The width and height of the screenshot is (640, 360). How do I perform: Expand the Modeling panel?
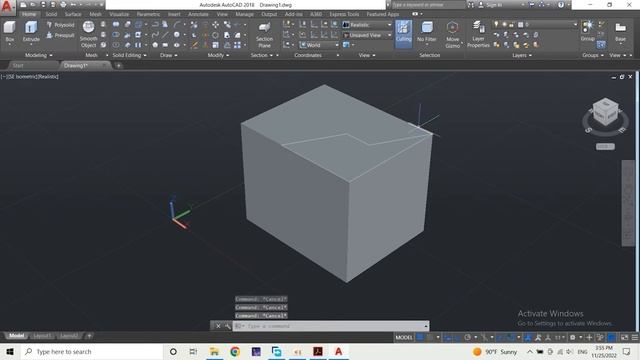pos(39,55)
